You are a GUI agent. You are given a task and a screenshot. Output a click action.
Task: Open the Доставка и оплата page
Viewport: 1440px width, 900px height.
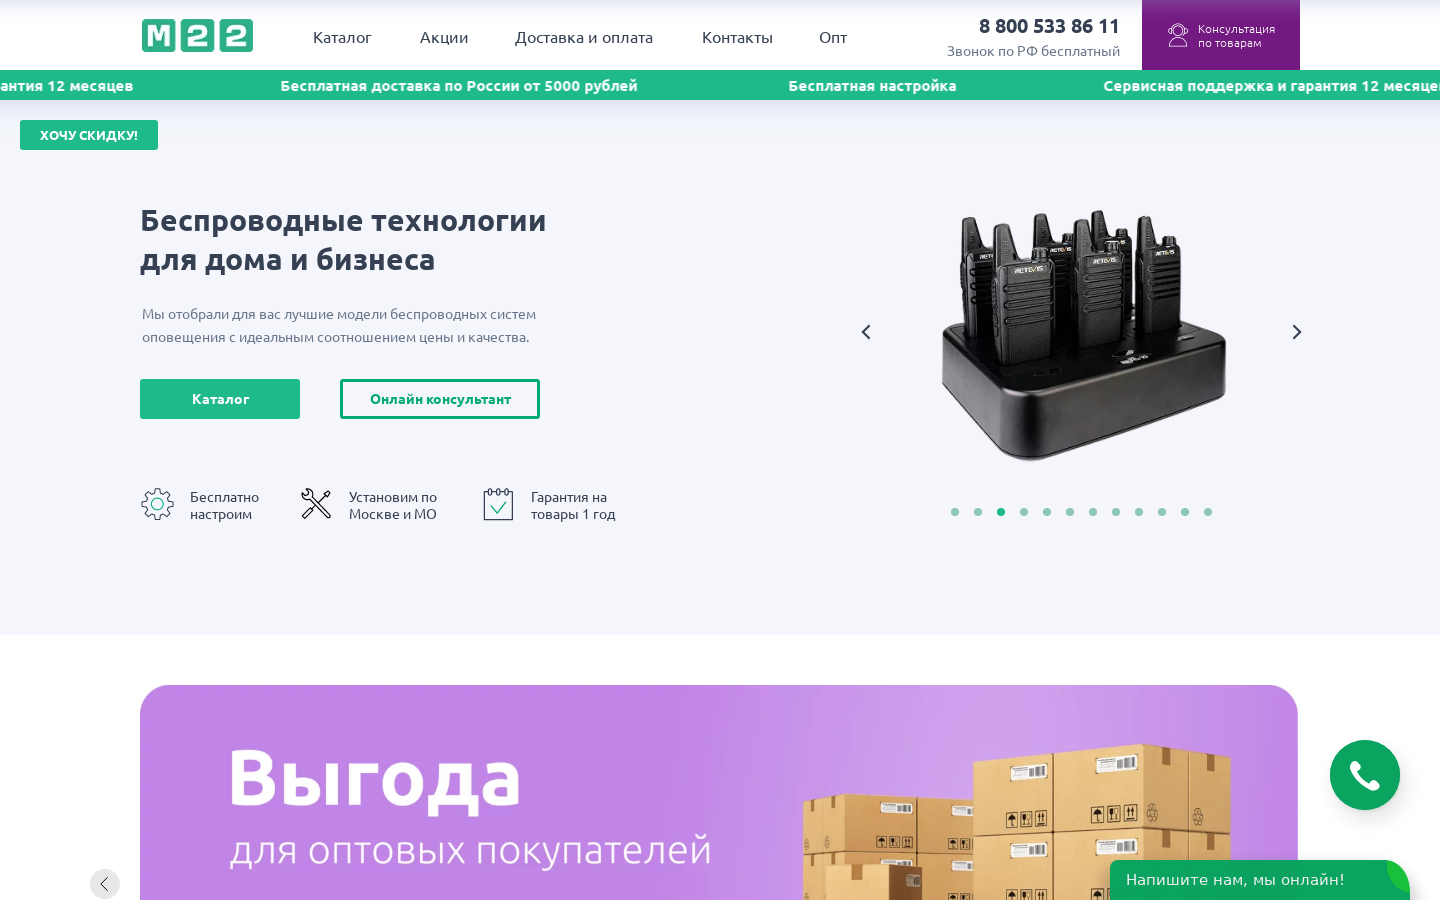pos(584,37)
